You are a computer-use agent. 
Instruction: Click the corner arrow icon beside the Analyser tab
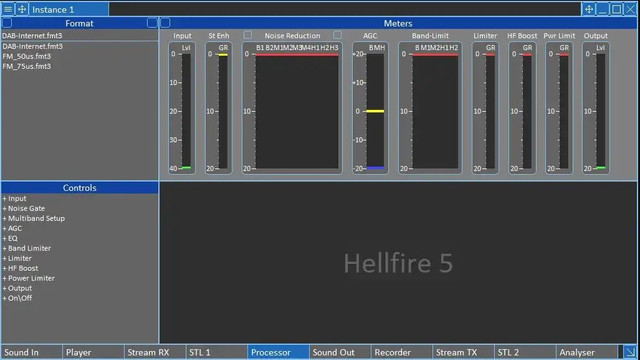point(630,351)
